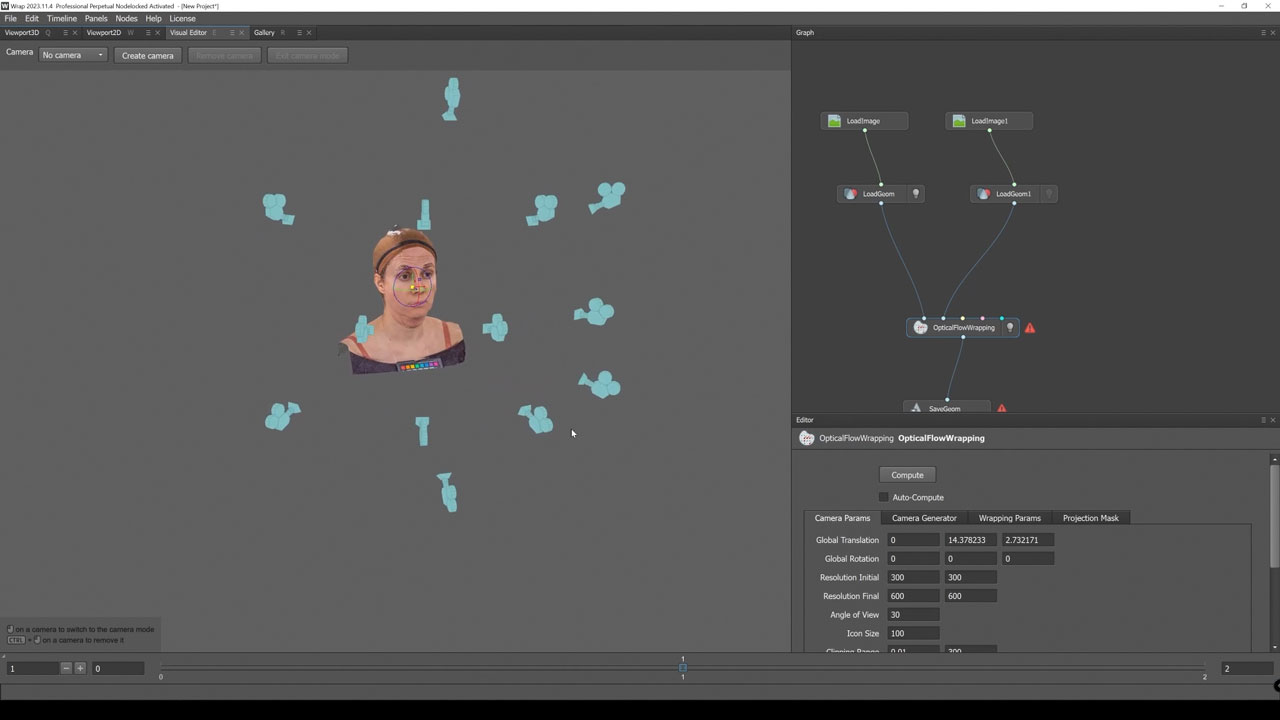Toggle the LoadGeom1 lightbulb visibility

[x=1048, y=194]
